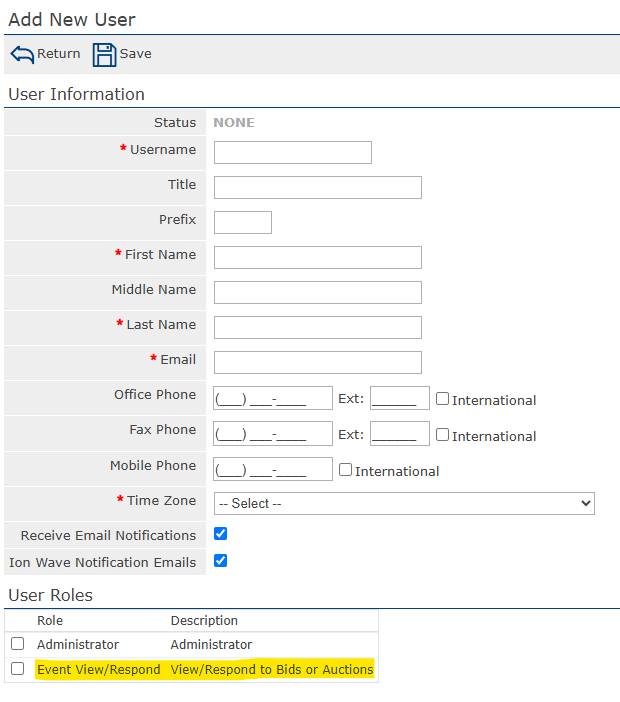Click the NONE status value
Viewport: 620px width, 702px height.
tap(234, 123)
